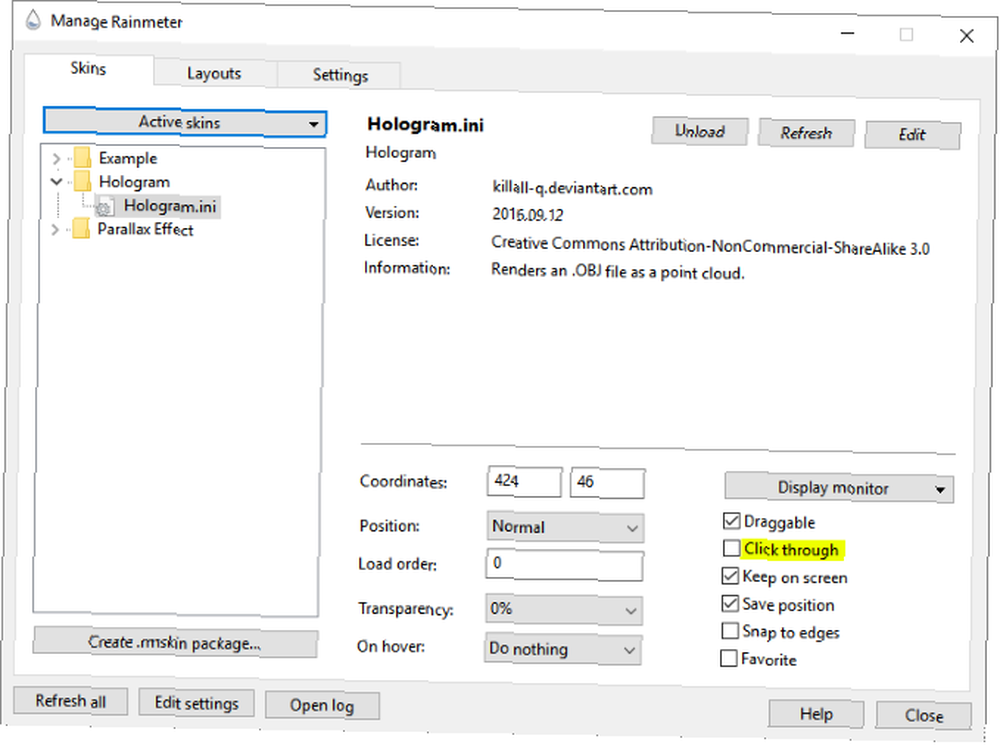Screen dimensions: 1000x745
Task: Click the Hologram.ini file gear icon
Action: [x=105, y=206]
